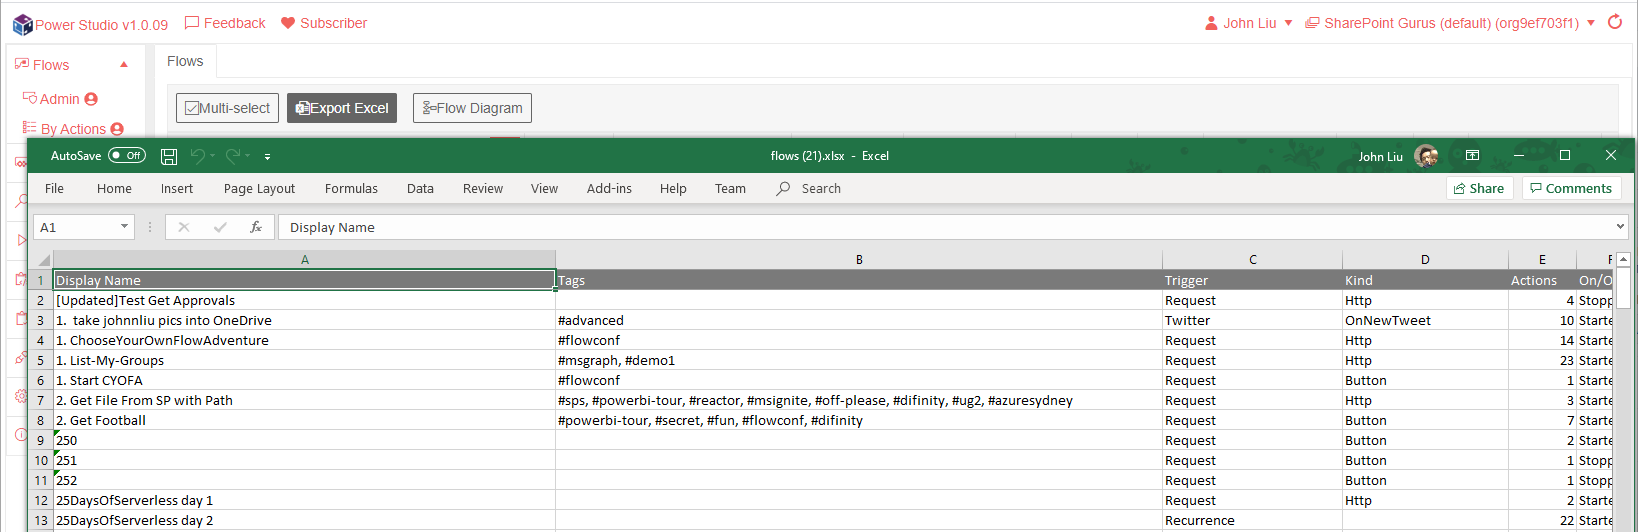Open the Formulas ribbon tab

[351, 188]
